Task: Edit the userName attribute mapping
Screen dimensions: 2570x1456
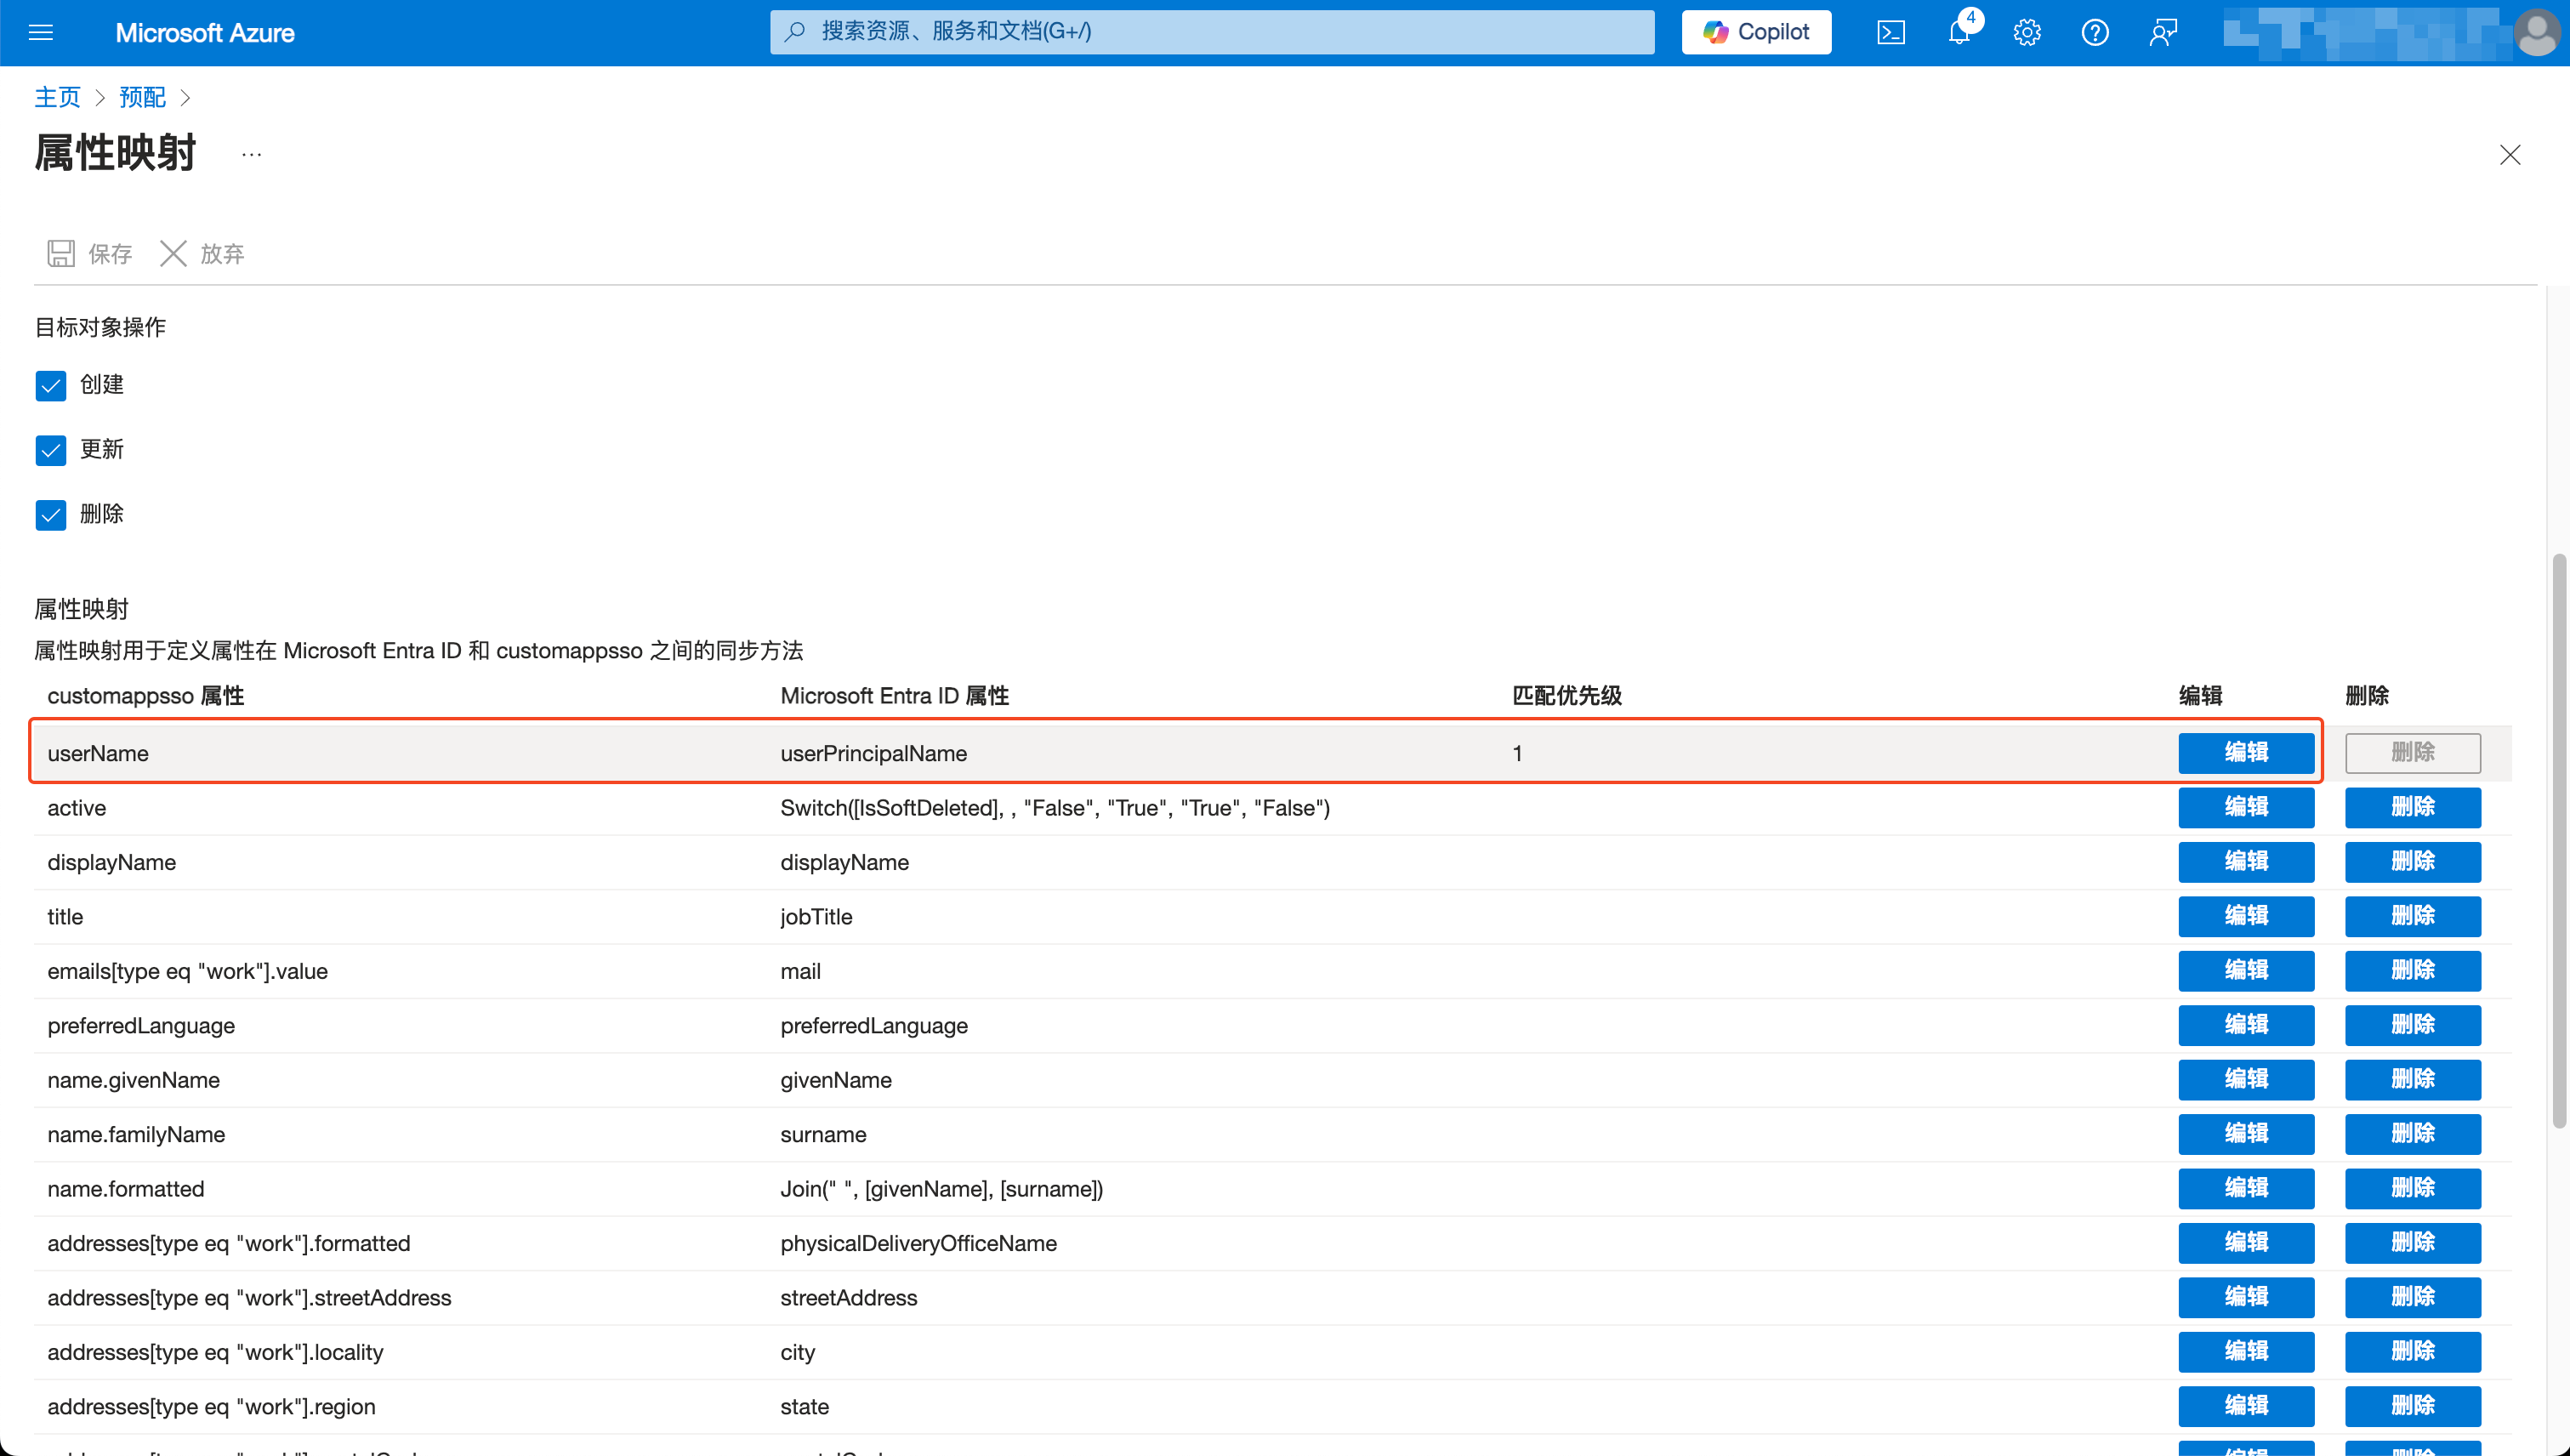Action: coord(2246,752)
